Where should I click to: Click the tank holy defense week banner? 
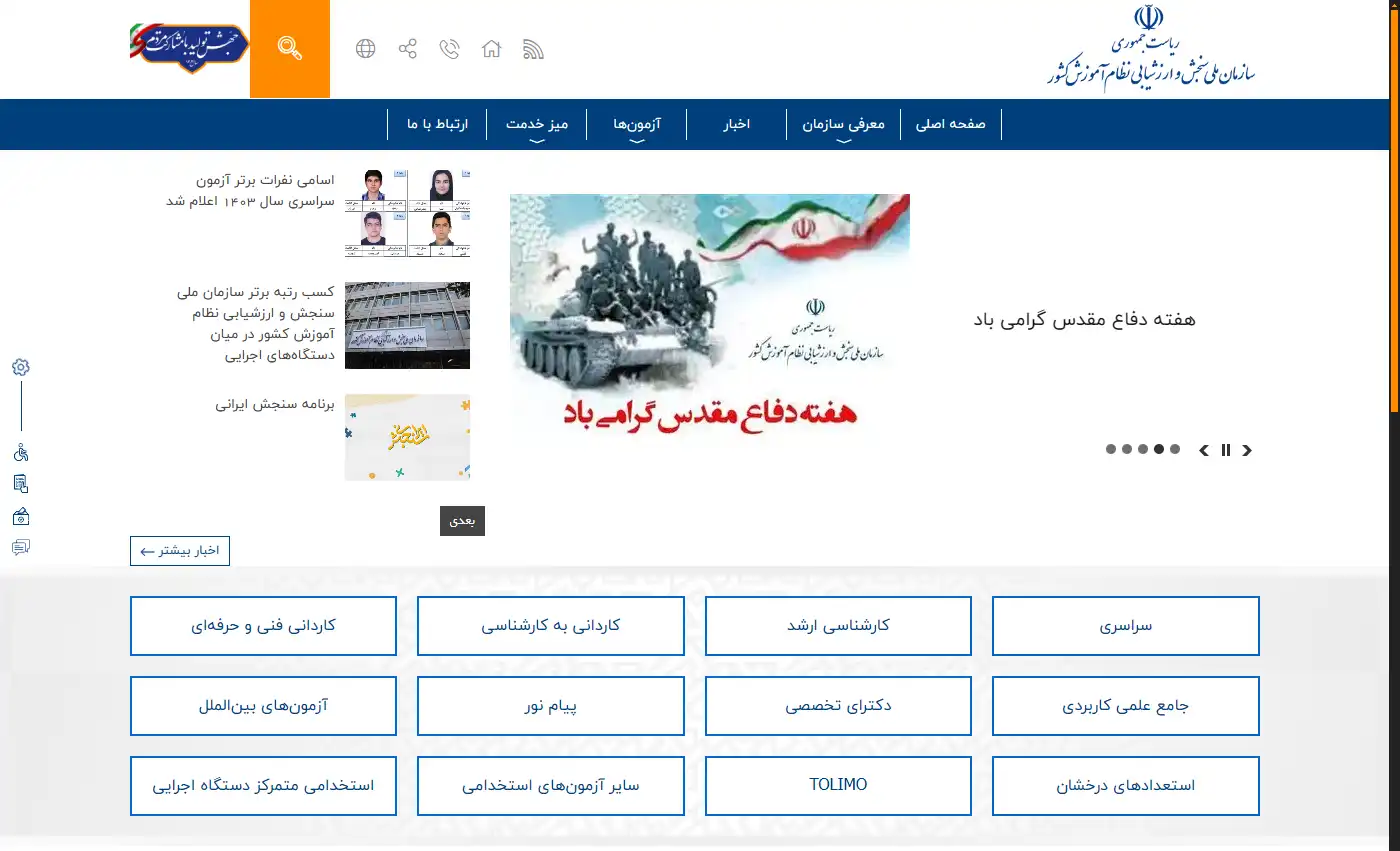[710, 319]
